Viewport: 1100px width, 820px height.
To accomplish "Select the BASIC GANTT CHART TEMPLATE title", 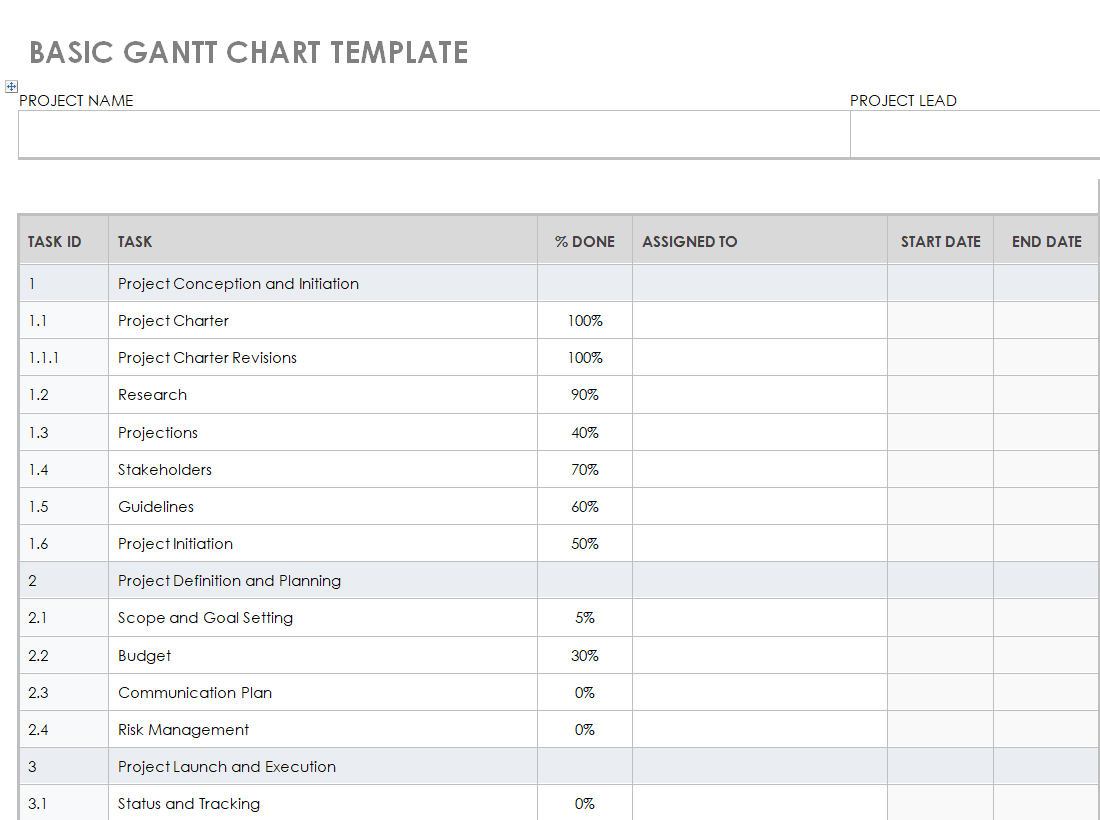I will point(248,53).
